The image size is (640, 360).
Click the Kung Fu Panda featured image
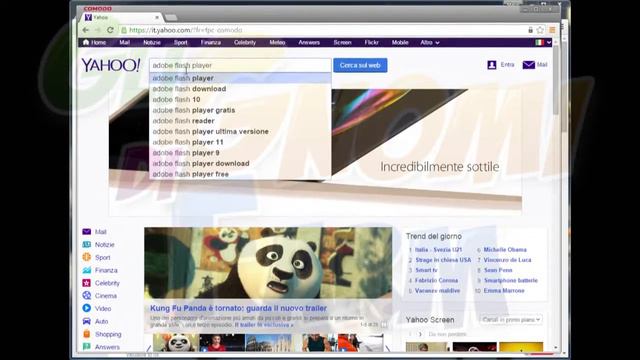[x=268, y=263]
